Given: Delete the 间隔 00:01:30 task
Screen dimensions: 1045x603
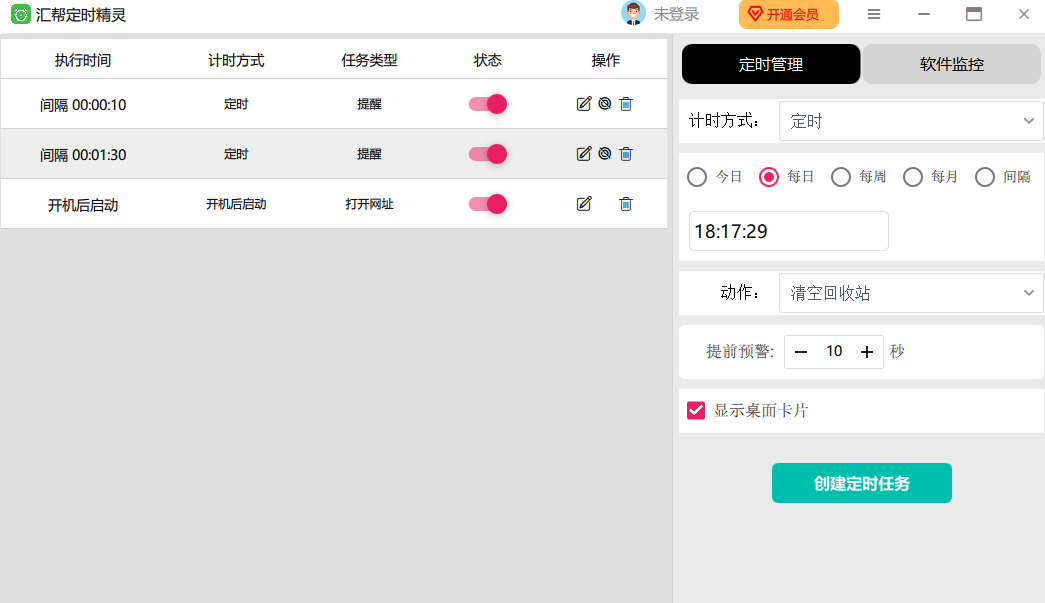Looking at the screenshot, I should (626, 154).
